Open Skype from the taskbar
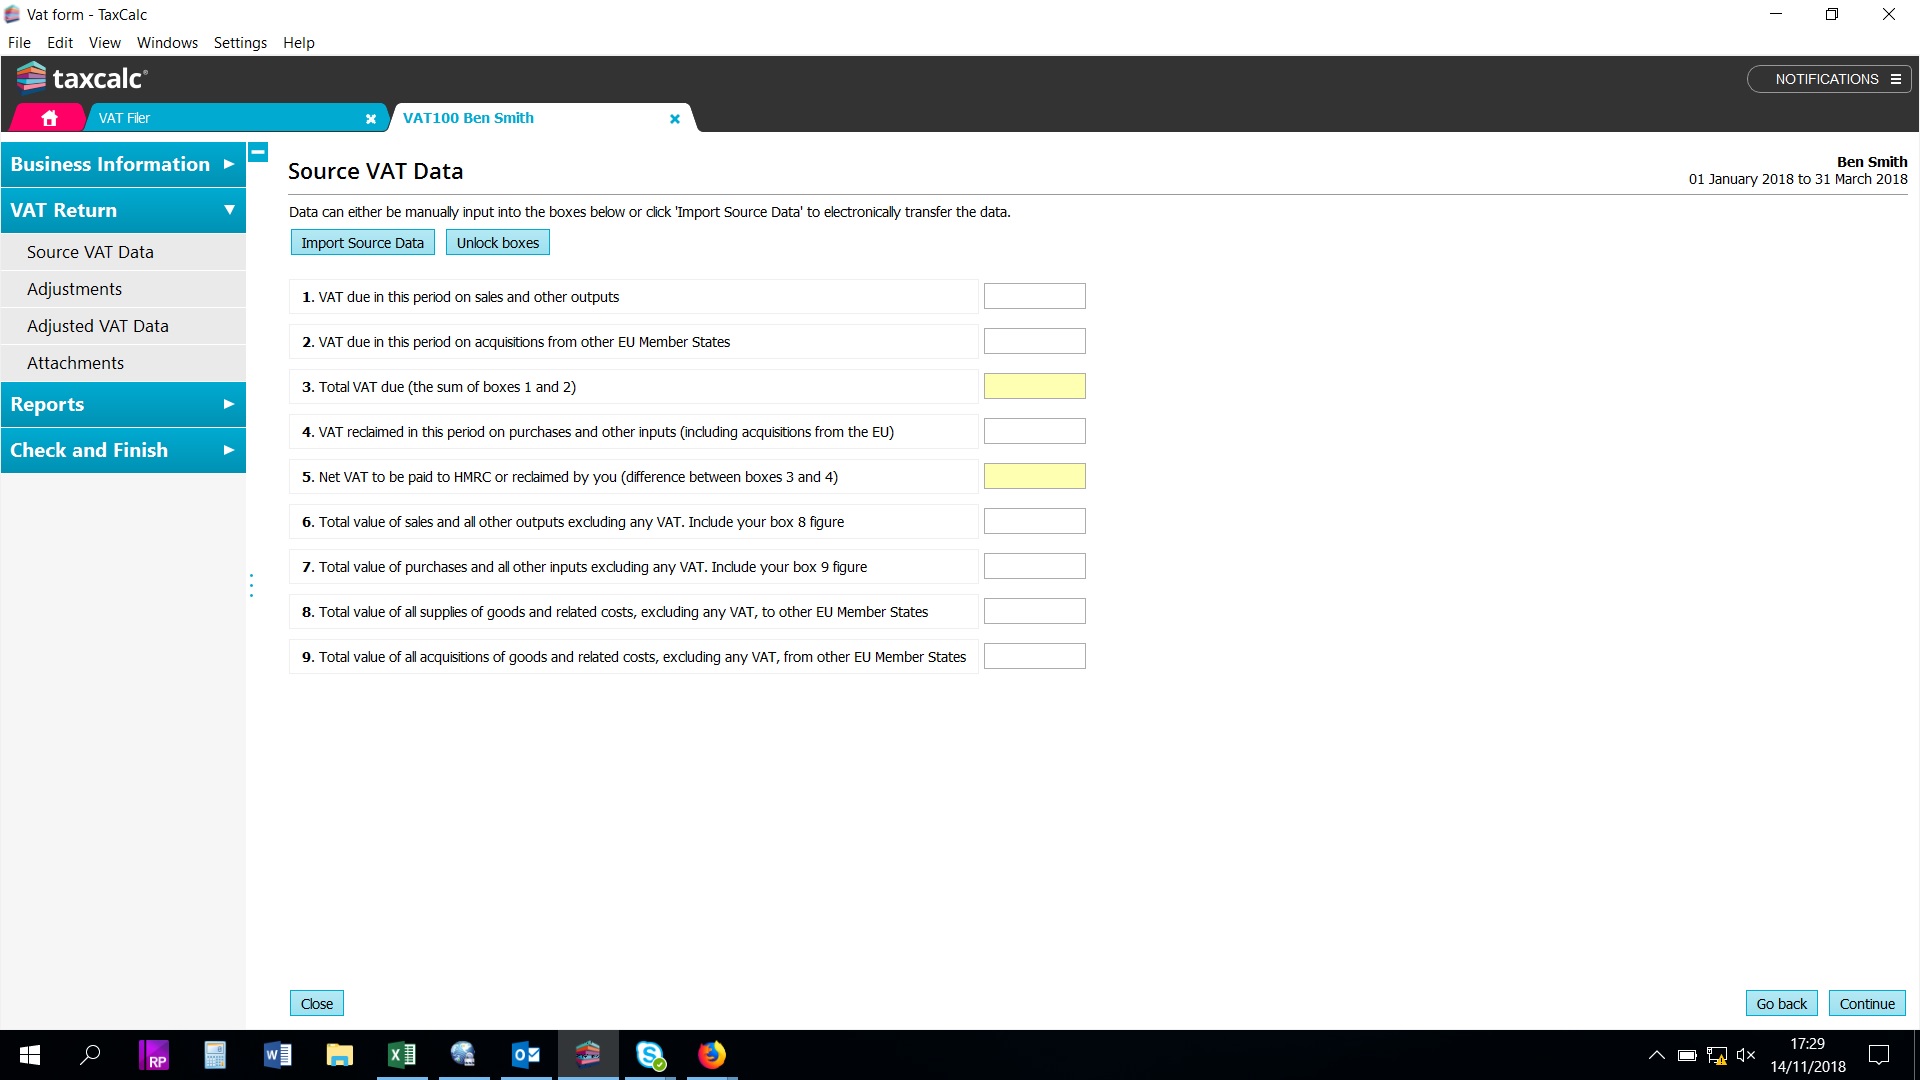 (x=650, y=1054)
